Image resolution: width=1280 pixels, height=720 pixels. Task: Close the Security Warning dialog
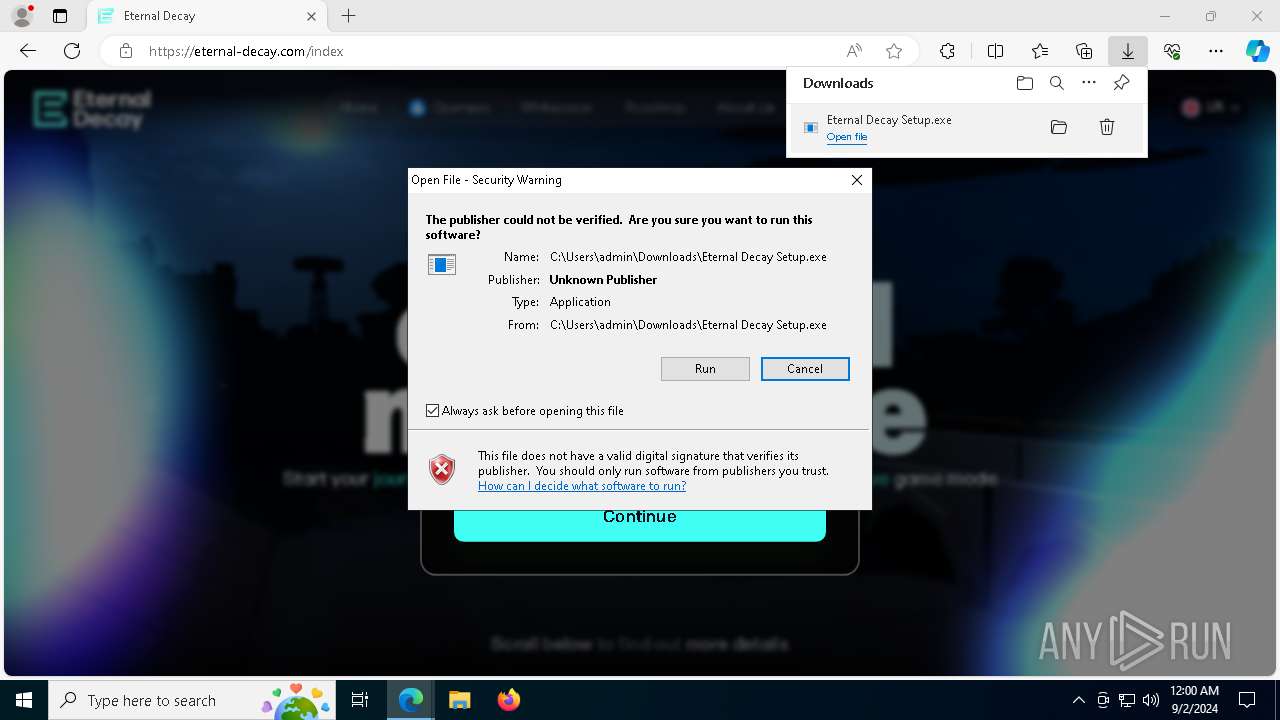coord(857,180)
